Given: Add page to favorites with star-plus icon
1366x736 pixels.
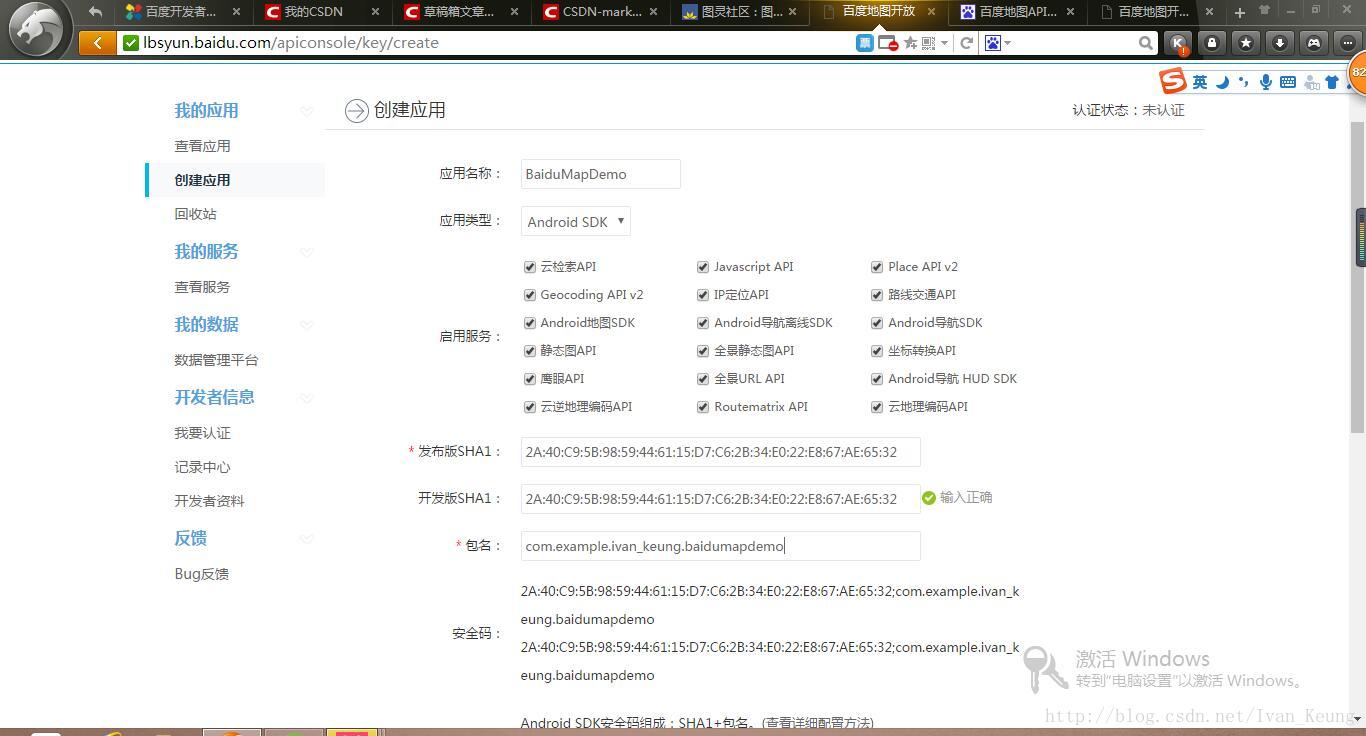Looking at the screenshot, I should pyautogui.click(x=910, y=43).
